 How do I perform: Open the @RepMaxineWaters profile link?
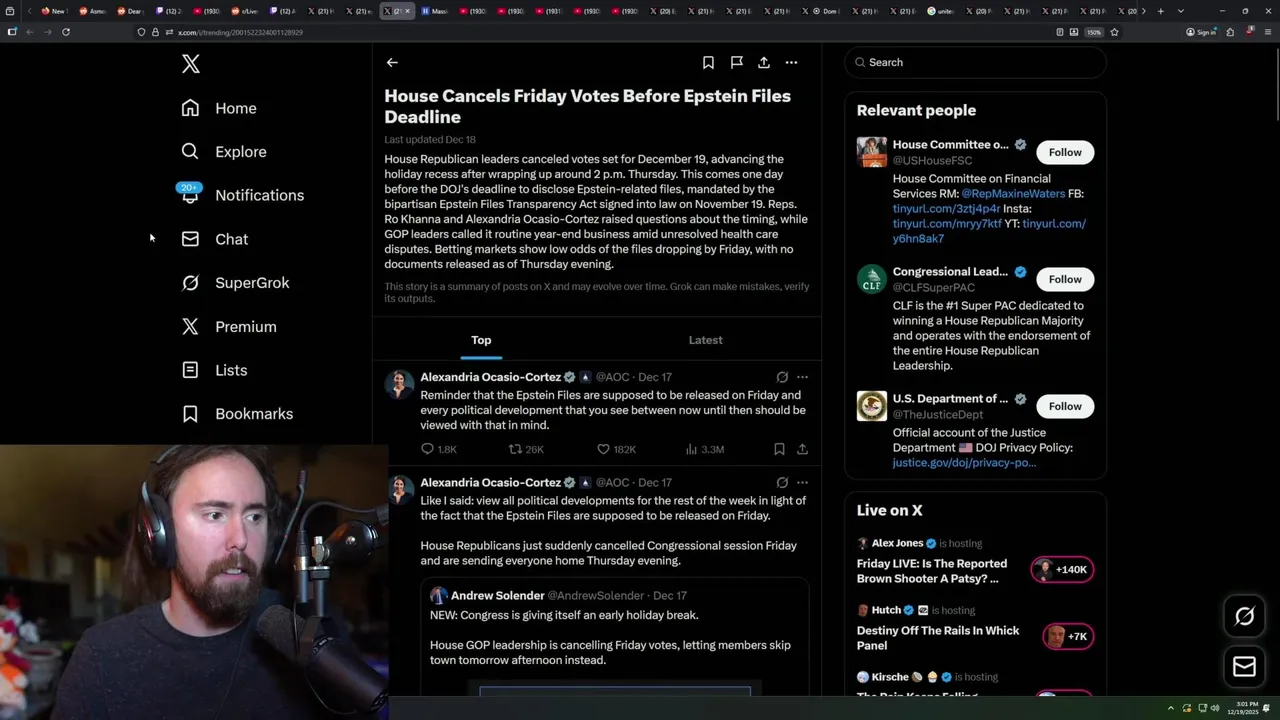[x=1013, y=194]
